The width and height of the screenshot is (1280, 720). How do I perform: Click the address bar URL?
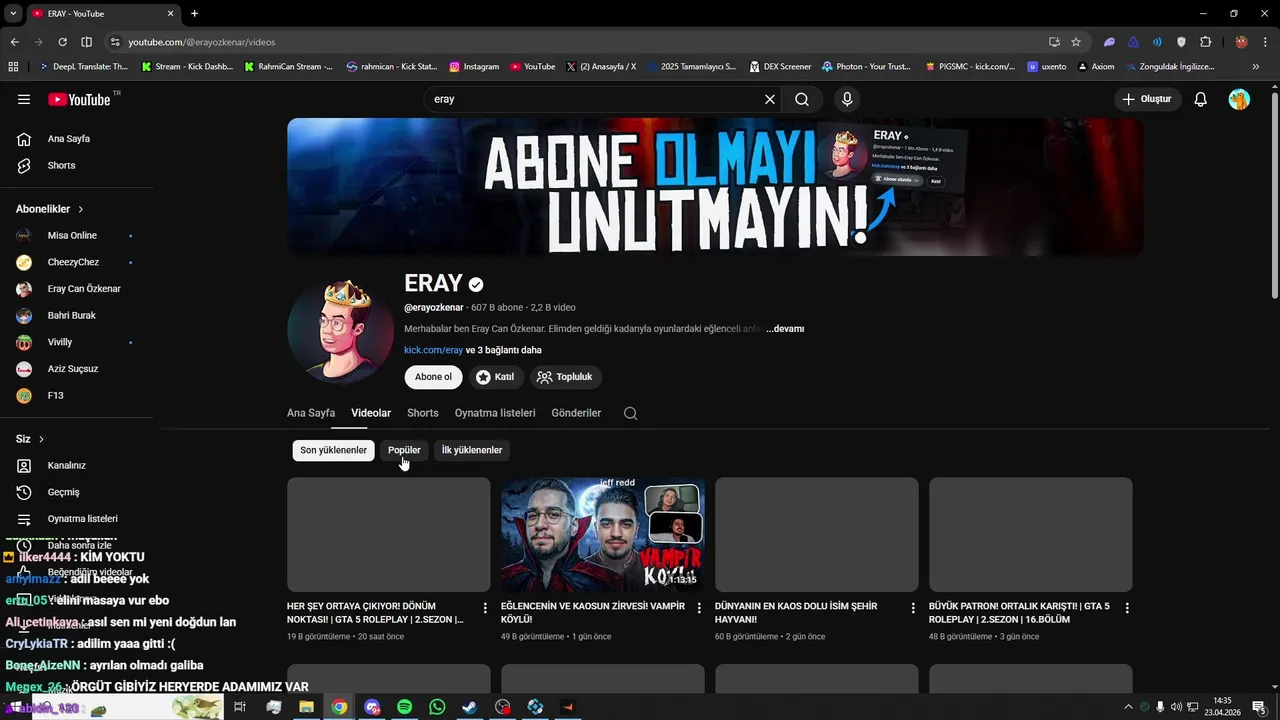click(202, 42)
